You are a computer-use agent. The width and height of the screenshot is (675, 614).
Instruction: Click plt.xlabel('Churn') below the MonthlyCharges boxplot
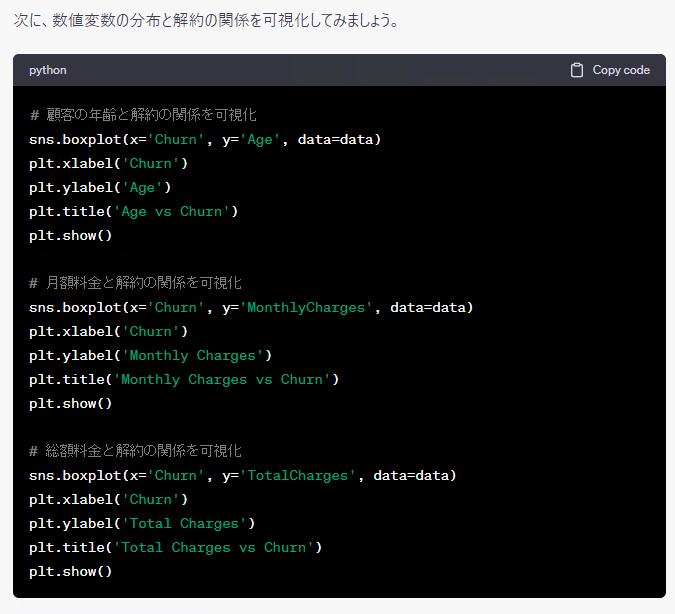[108, 331]
